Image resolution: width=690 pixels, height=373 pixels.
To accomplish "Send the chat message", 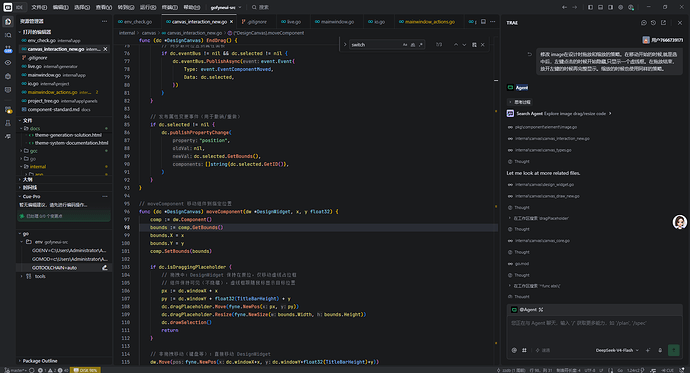I will tap(674, 350).
